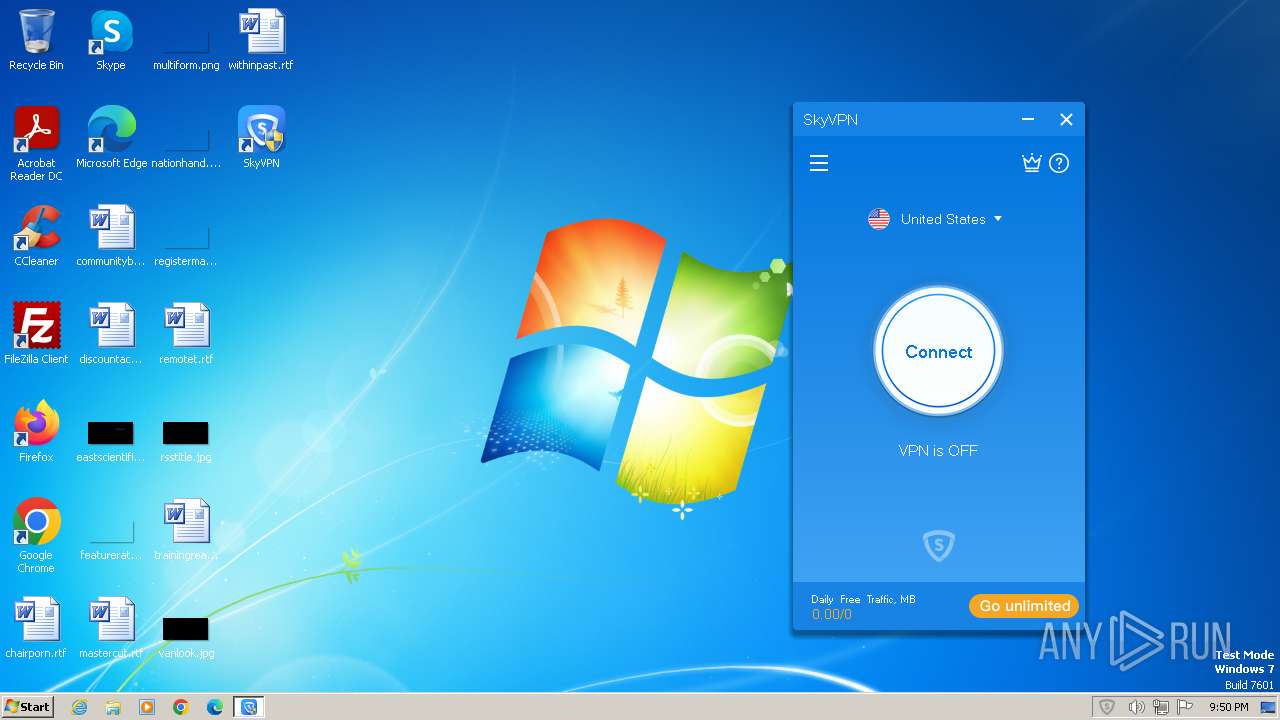Select the registerma... desktop file
Screen dimensions: 1280x720
tap(186, 246)
